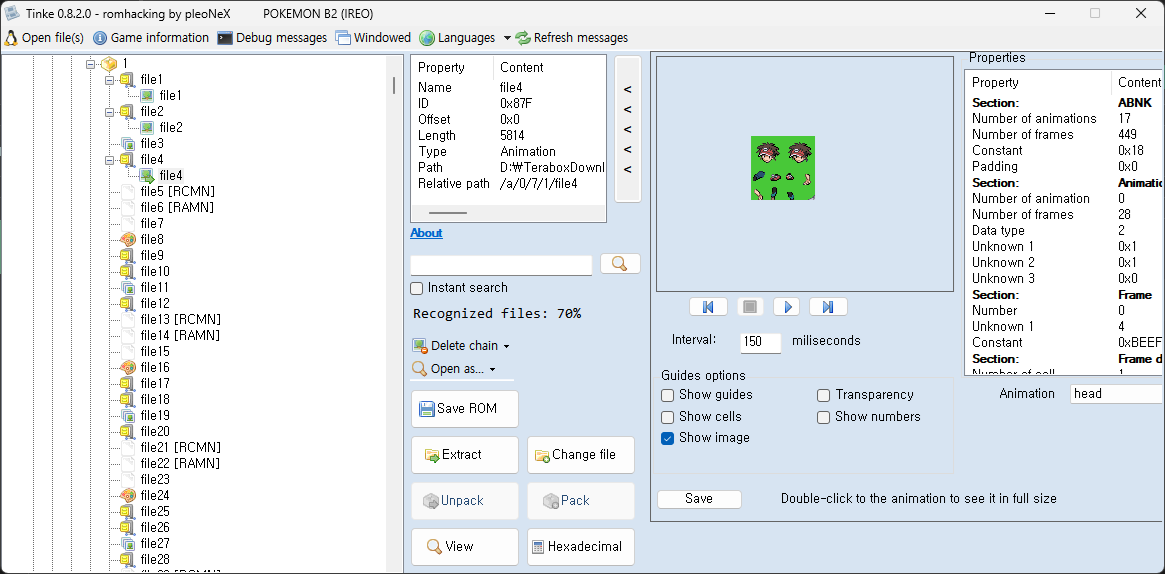Enable Show guides checkbox
Viewport: 1165px width, 574px height.
point(668,395)
